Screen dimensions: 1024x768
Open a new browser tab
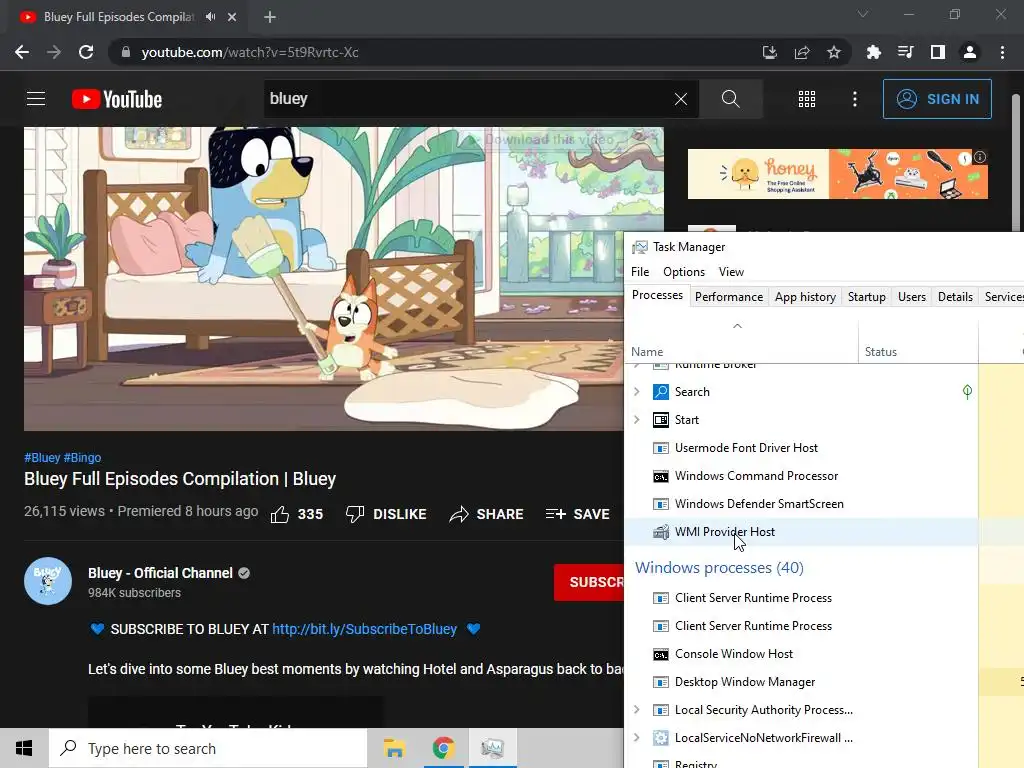pyautogui.click(x=270, y=17)
